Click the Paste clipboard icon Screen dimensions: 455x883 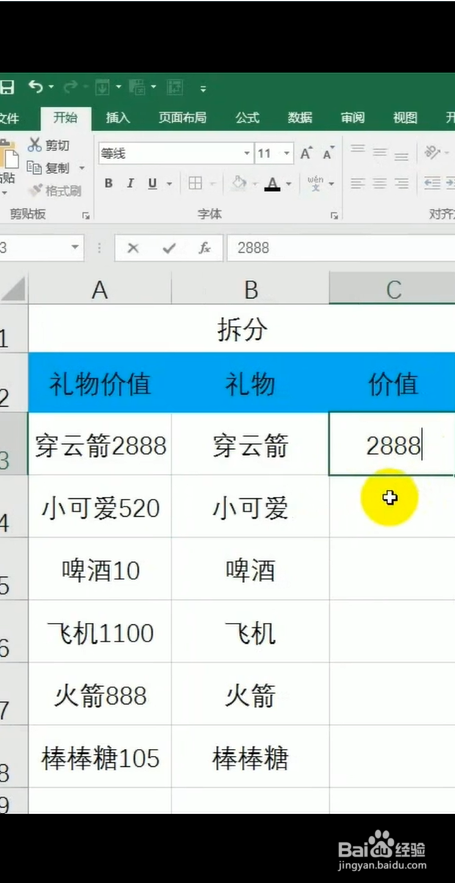(x=8, y=154)
